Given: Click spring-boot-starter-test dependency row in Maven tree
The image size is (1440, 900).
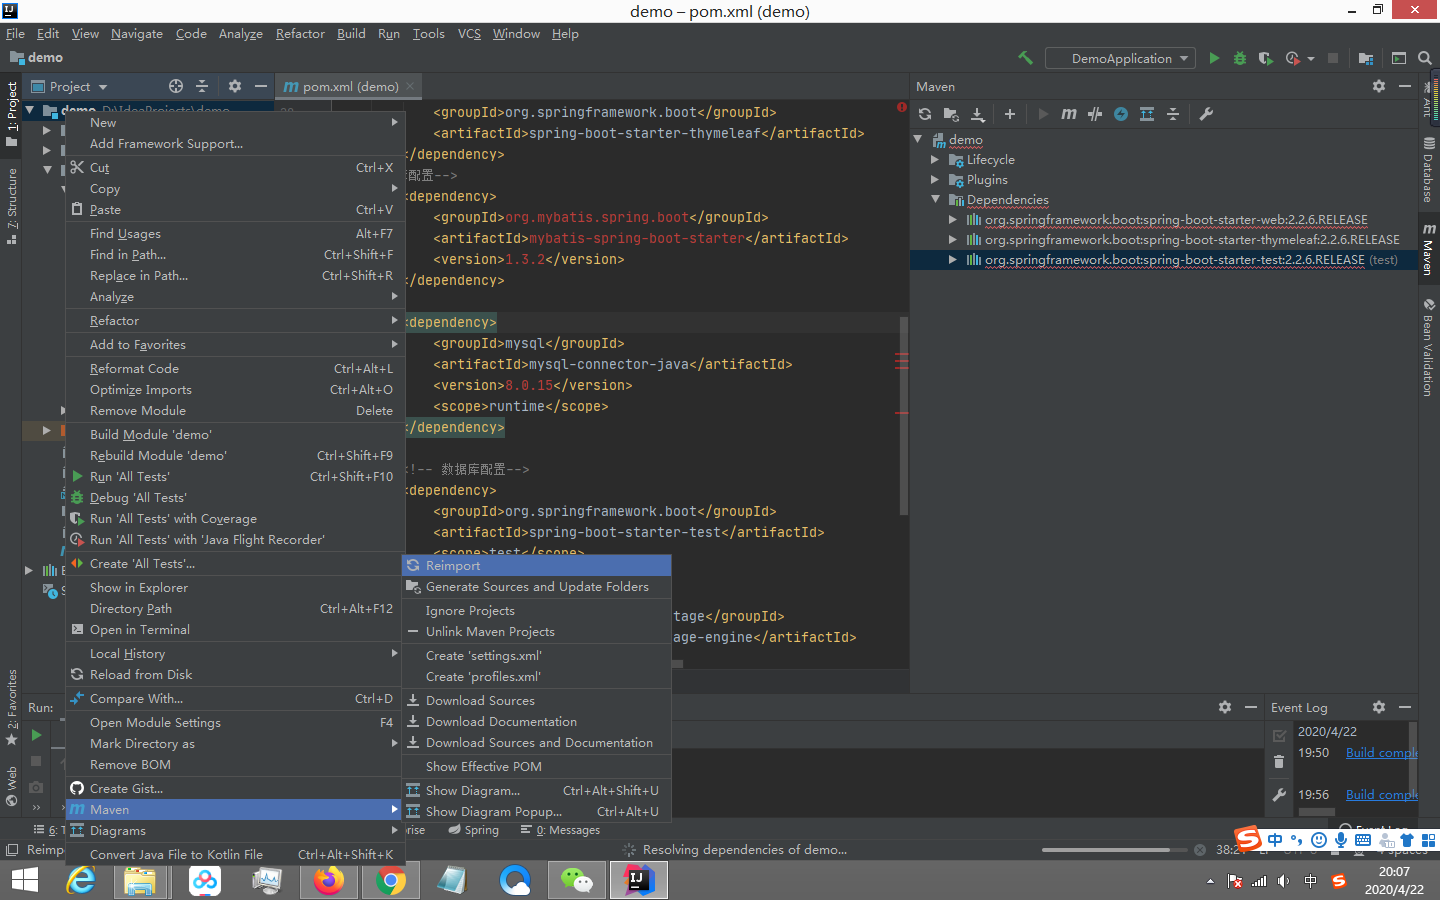Looking at the screenshot, I should (x=1163, y=260).
